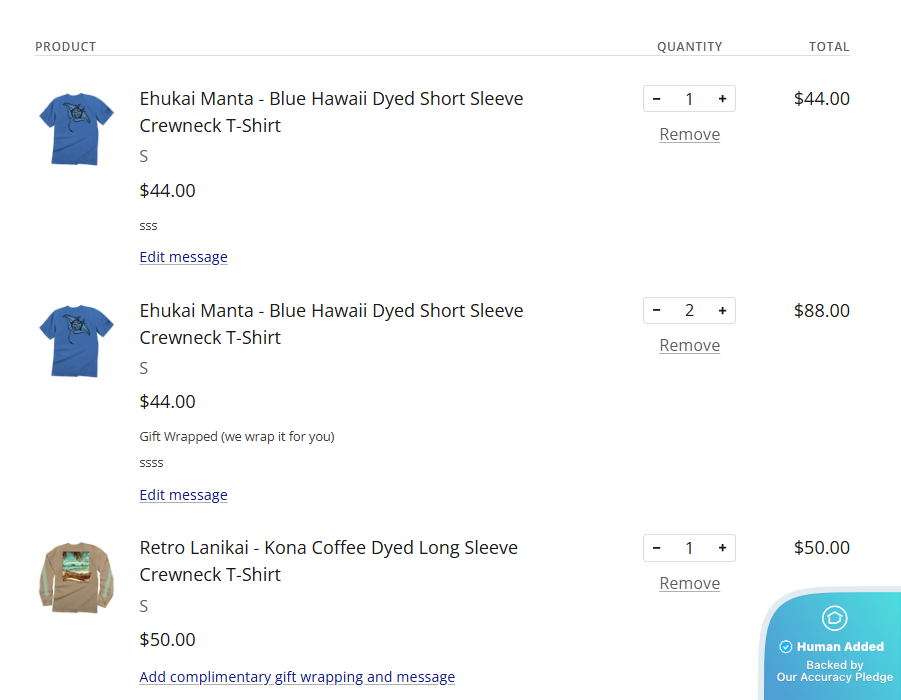Edit message under the 'ssss' gift note
Image resolution: width=901 pixels, height=700 pixels.
click(183, 495)
